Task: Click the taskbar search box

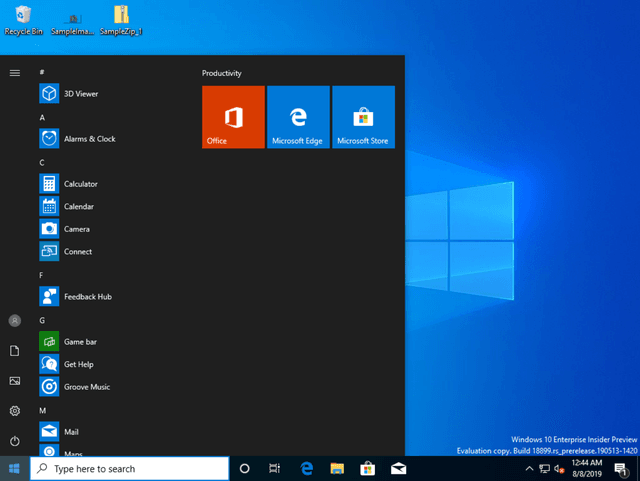Action: tap(130, 468)
